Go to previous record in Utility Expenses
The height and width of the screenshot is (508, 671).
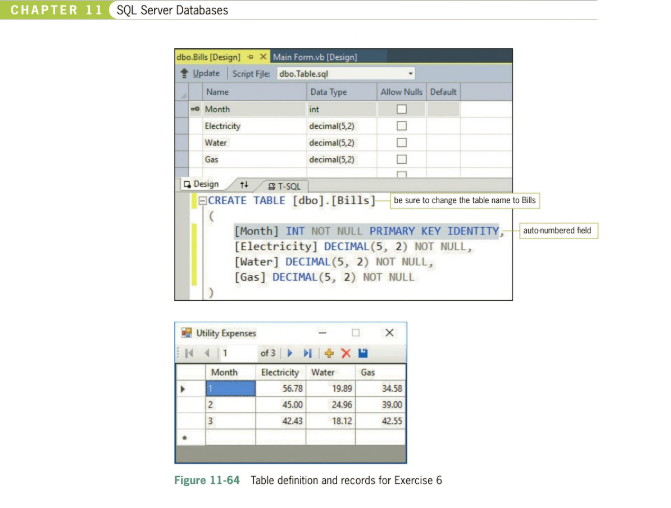pos(207,353)
